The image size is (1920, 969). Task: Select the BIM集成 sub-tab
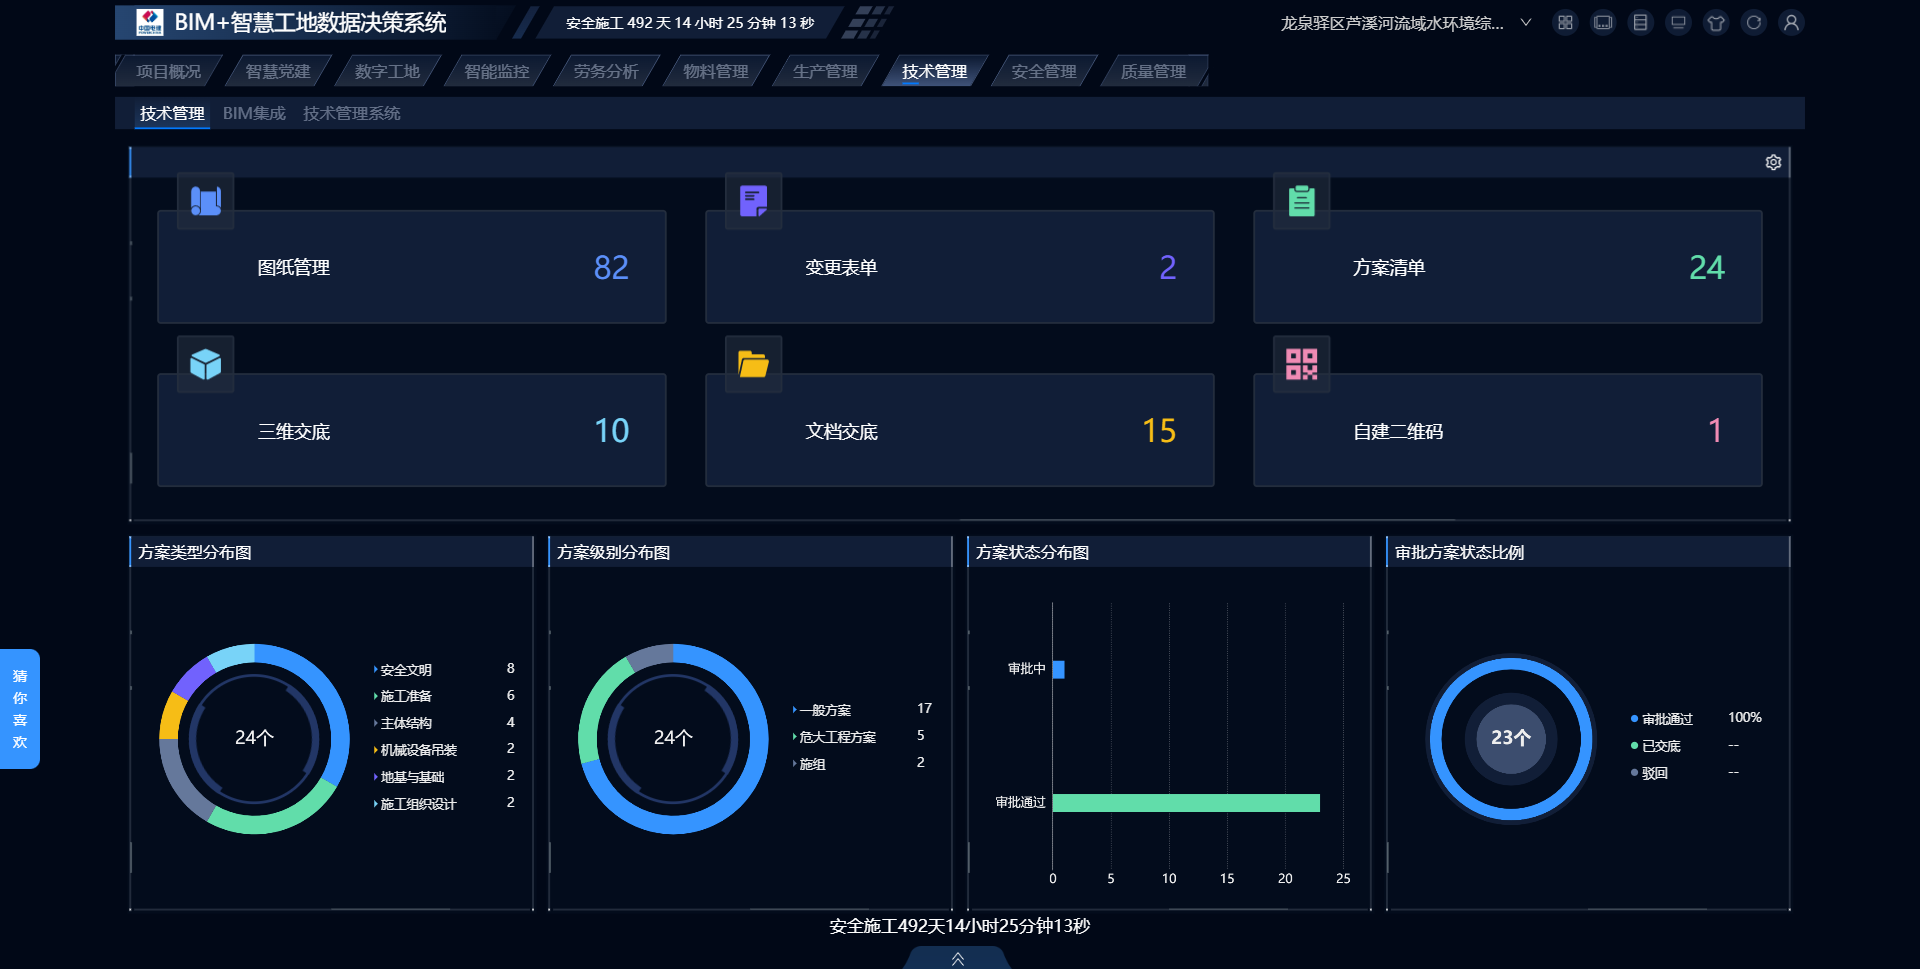coord(254,113)
